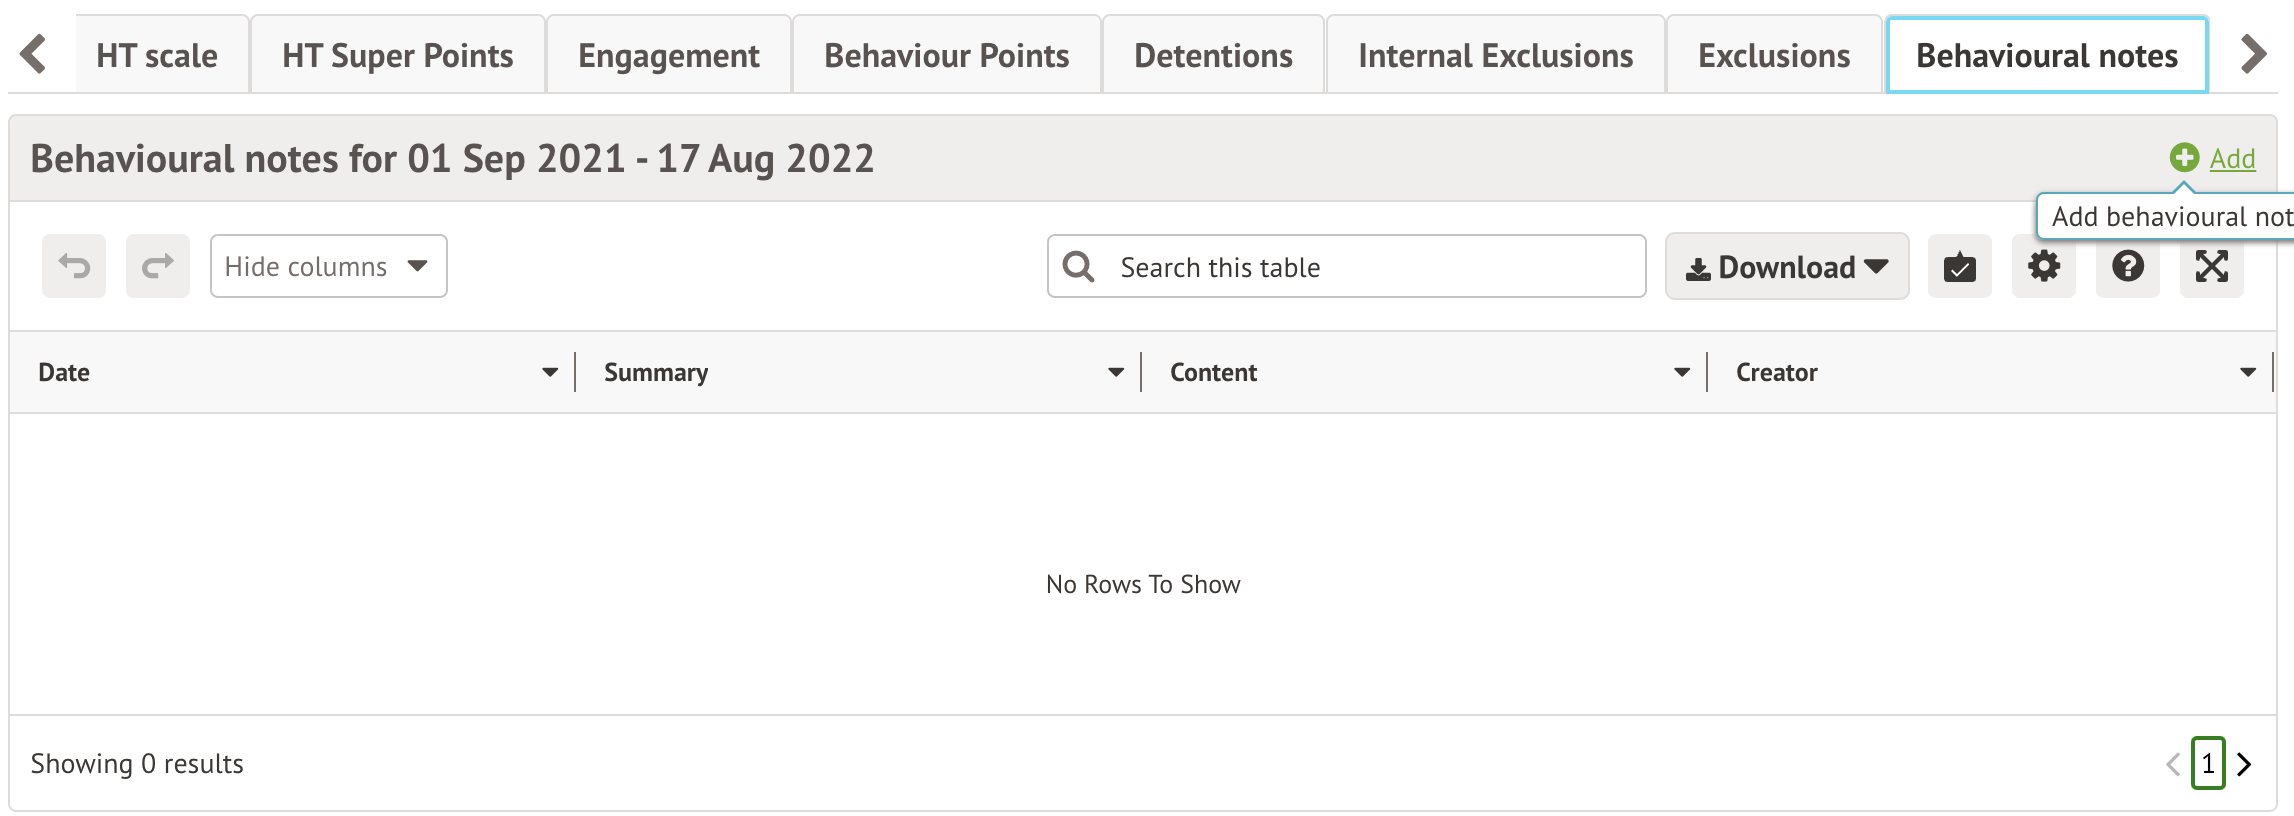The width and height of the screenshot is (2294, 816).
Task: Expand the Summary column menu arrow
Action: pos(1116,373)
